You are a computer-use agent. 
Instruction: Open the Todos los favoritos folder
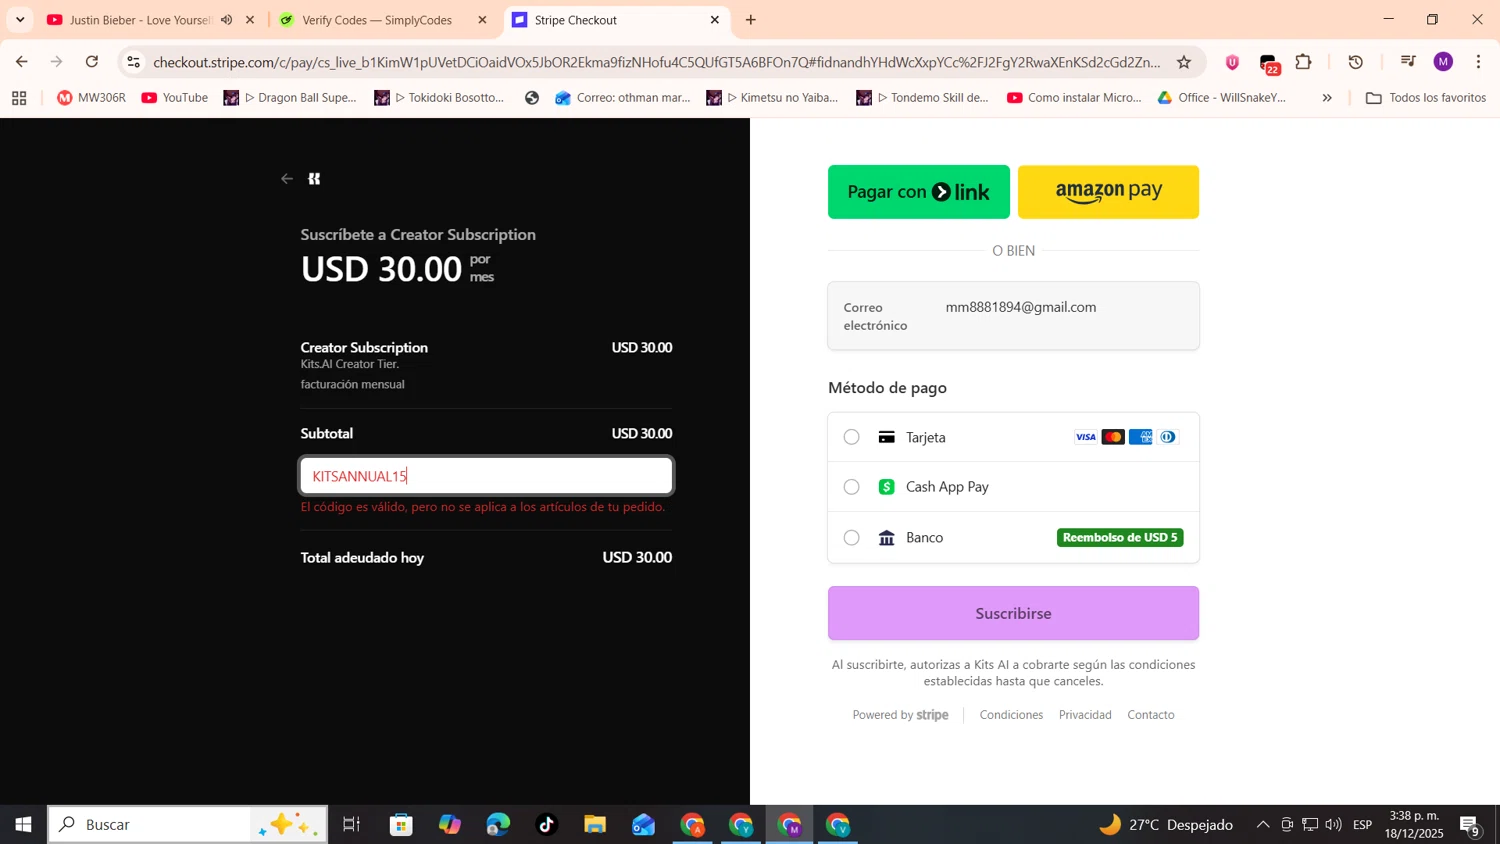coord(1426,98)
